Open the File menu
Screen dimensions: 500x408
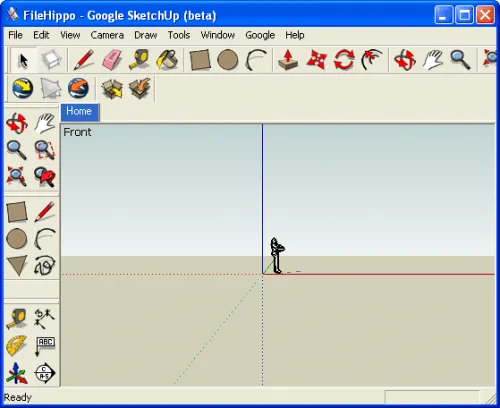(x=15, y=35)
